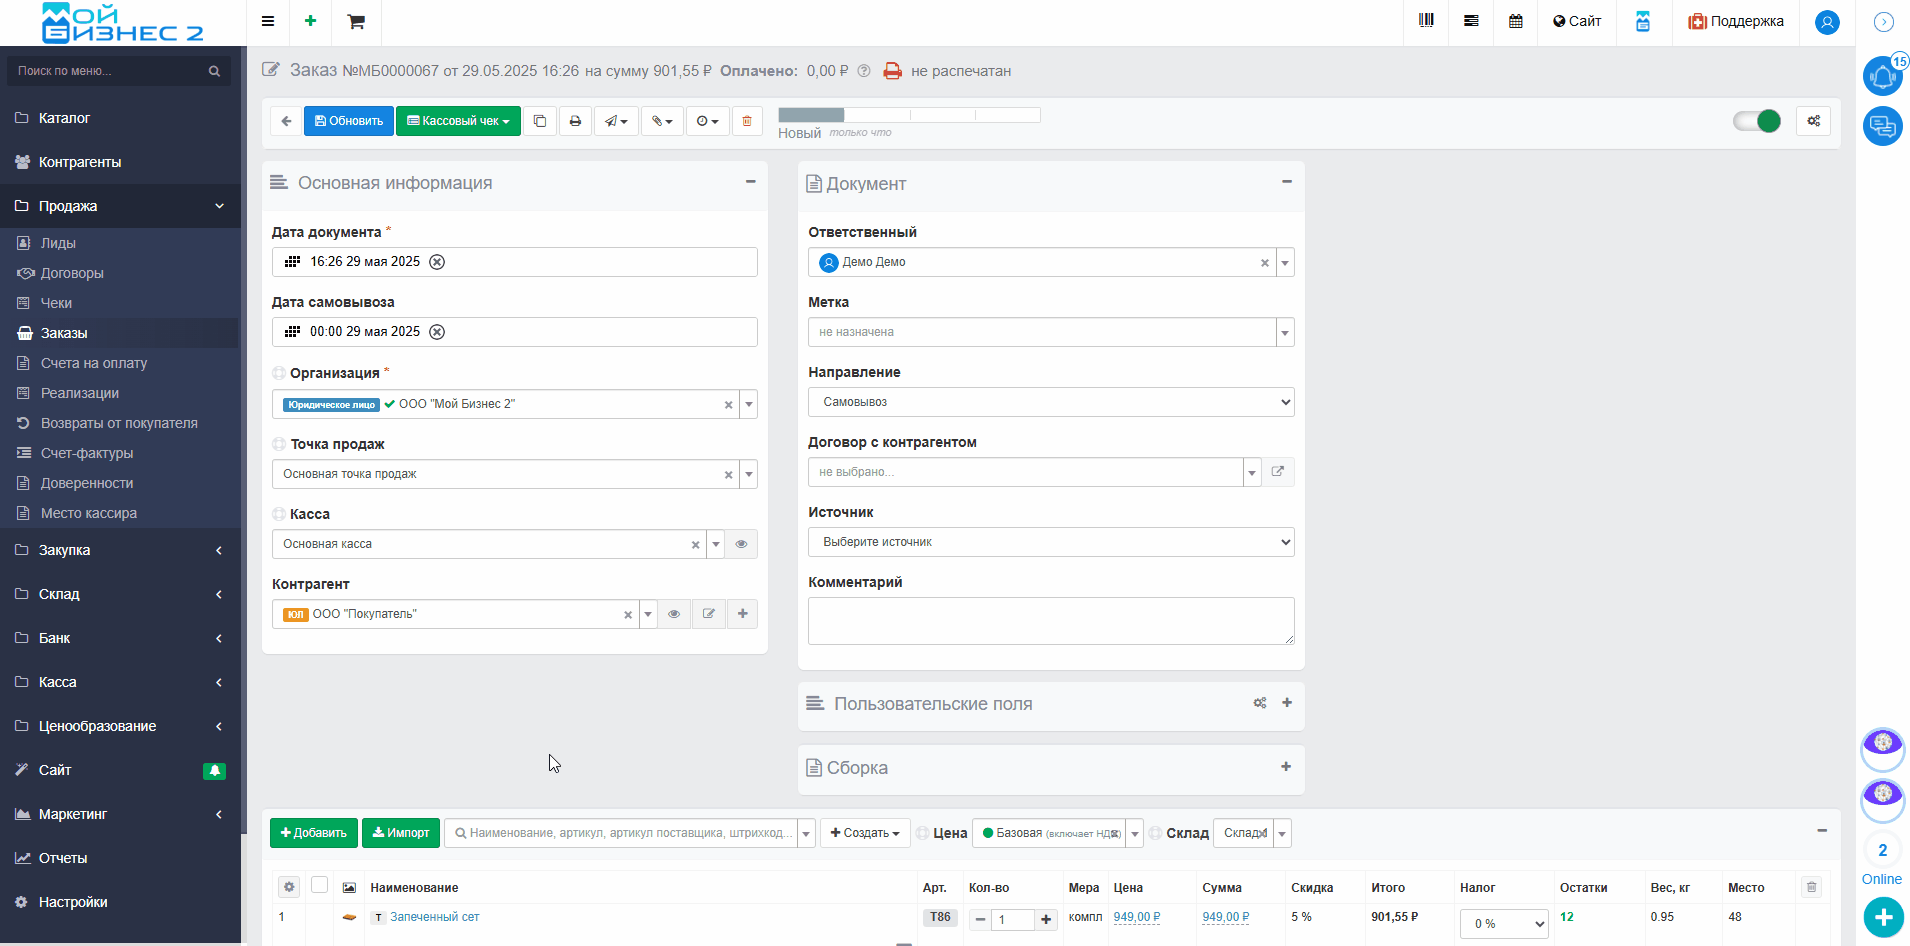This screenshot has height=946, width=1910.
Task: Click the Создать button
Action: coord(865,833)
